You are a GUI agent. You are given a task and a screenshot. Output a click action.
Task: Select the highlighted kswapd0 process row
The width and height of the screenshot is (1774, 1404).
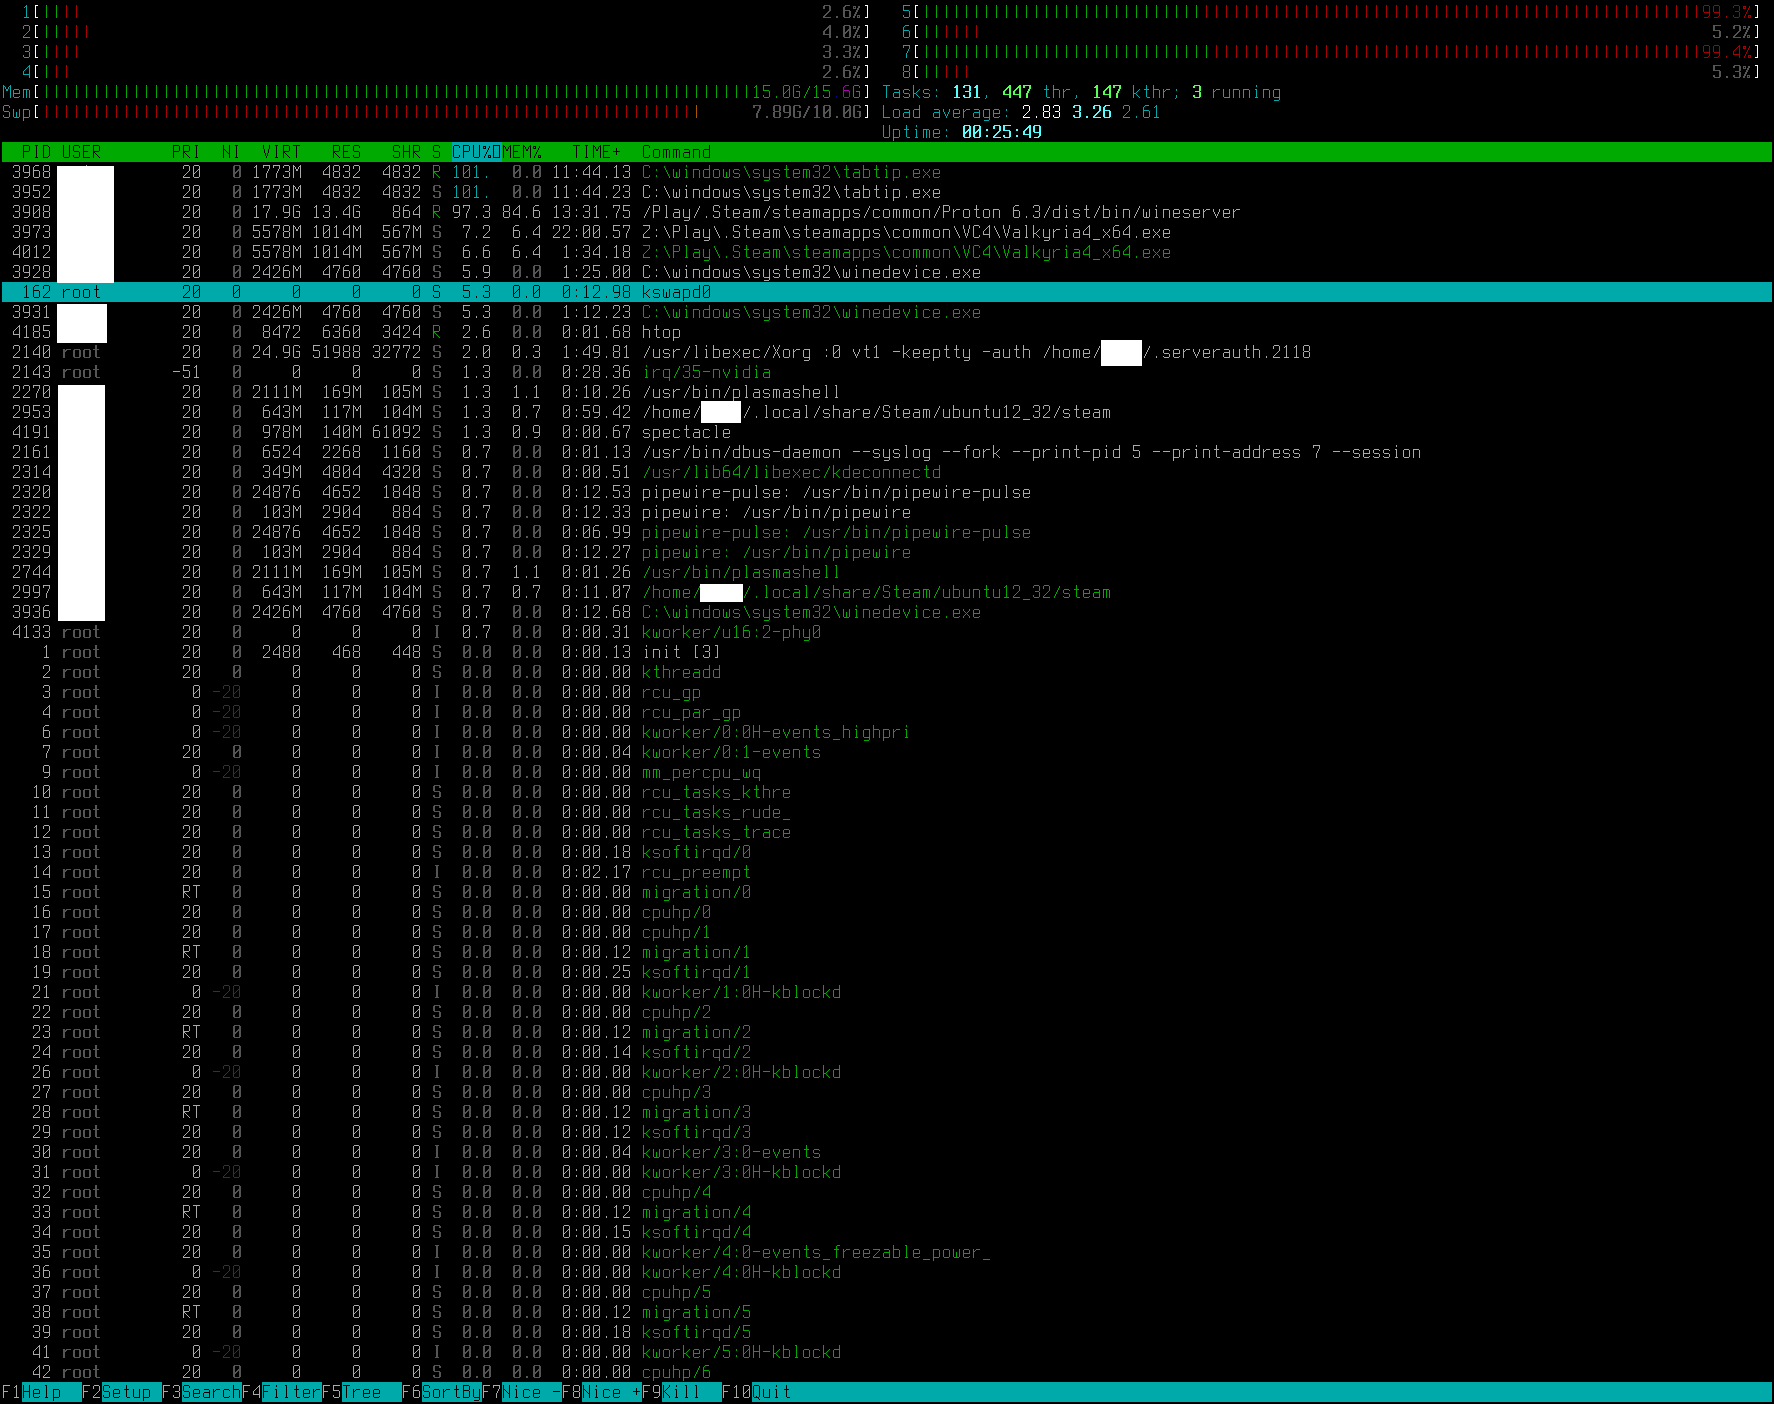point(887,292)
